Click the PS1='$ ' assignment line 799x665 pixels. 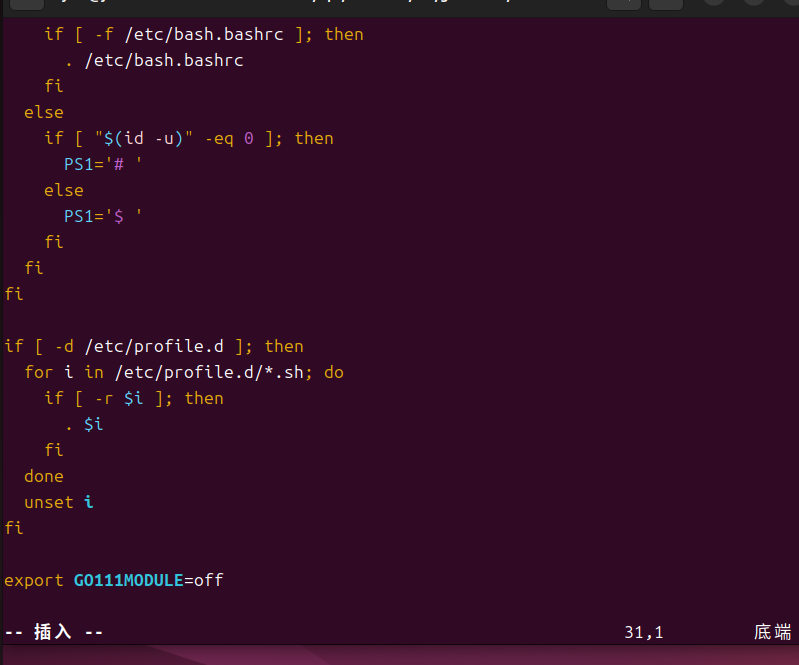click(x=103, y=216)
